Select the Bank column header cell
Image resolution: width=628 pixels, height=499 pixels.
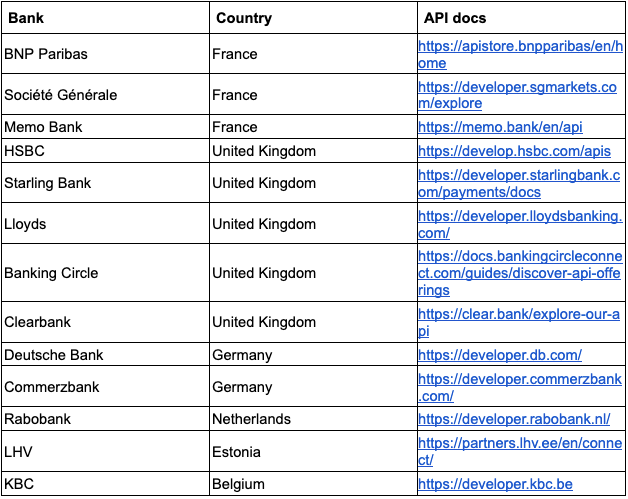click(105, 18)
